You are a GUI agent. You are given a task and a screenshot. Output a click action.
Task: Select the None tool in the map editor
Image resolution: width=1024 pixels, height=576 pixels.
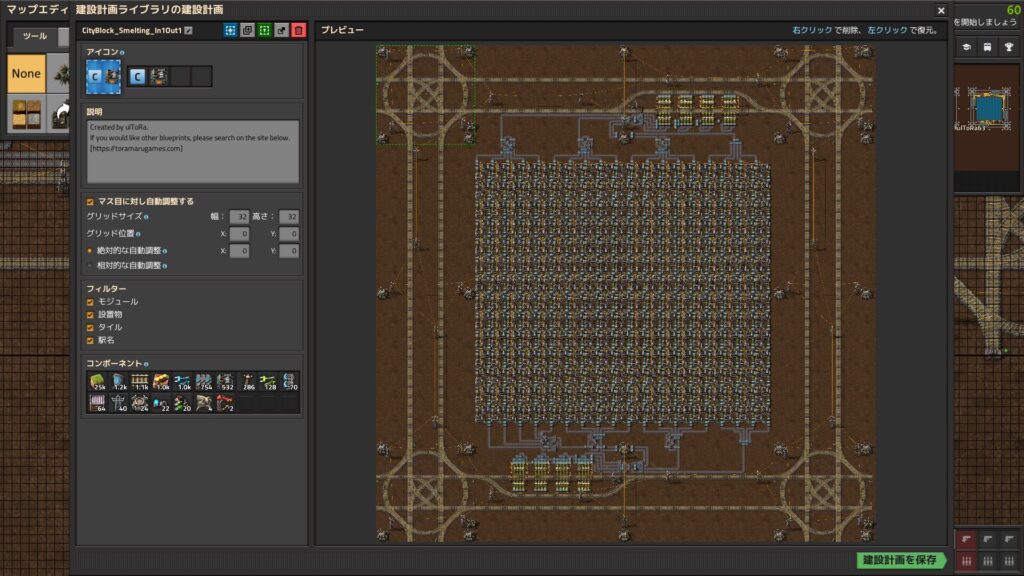click(x=26, y=74)
